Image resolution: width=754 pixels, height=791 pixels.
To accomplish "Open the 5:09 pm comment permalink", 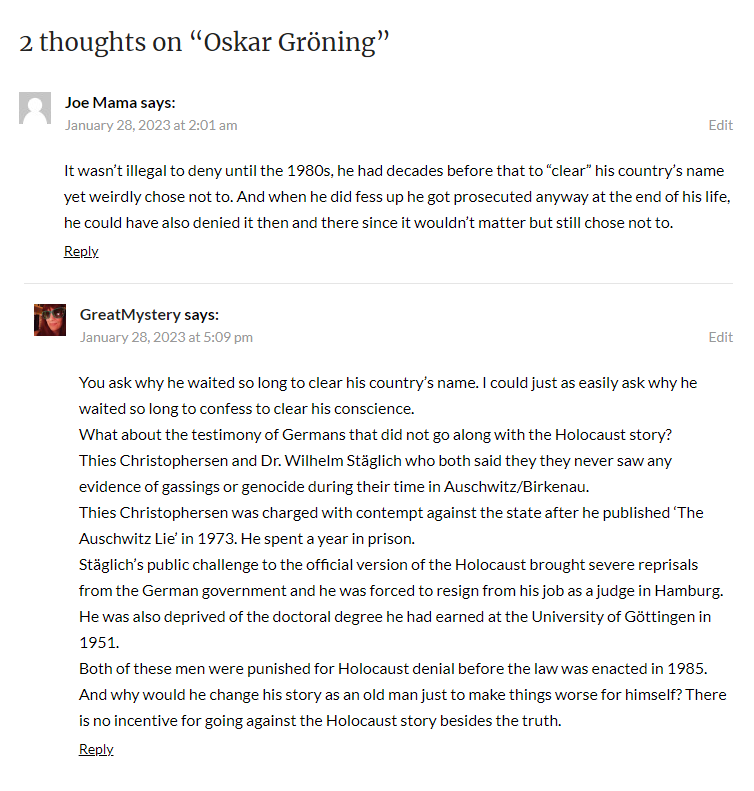I will tap(166, 337).
